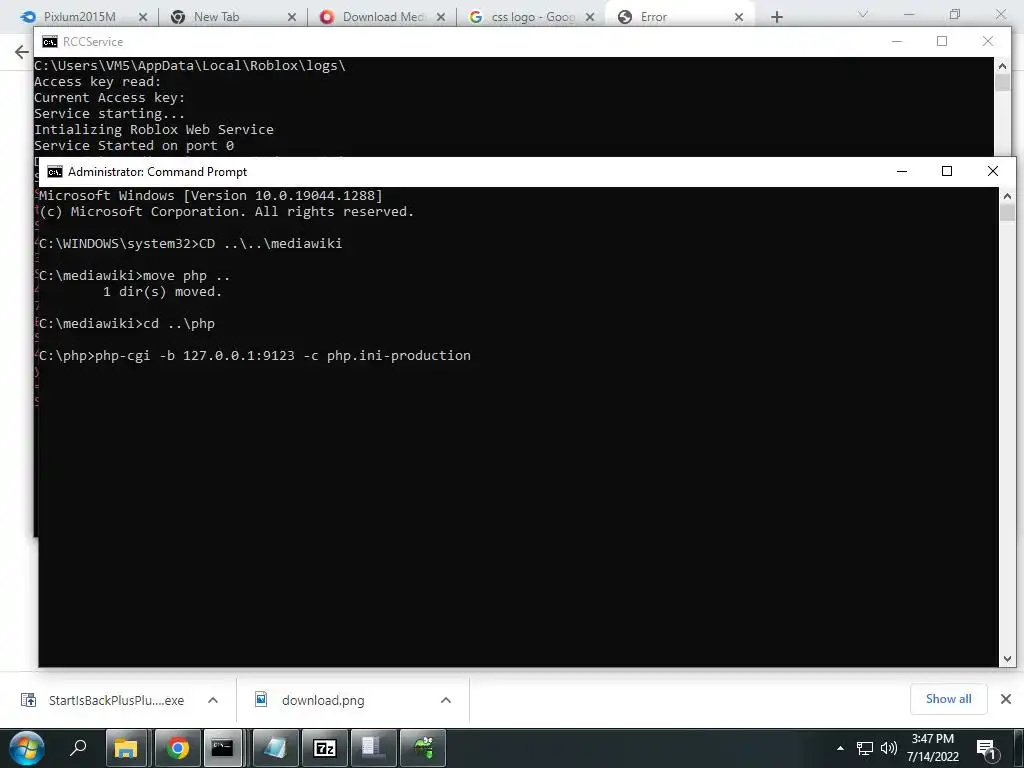Open the Download Med browser tab

[383, 17]
